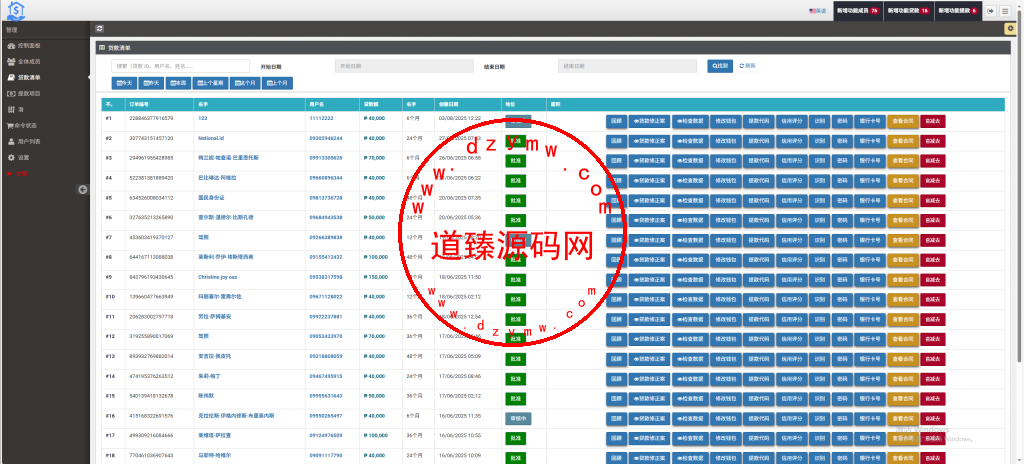Click the 订单编号 order number column header
Image resolution: width=1024 pixels, height=464 pixels.
point(139,104)
